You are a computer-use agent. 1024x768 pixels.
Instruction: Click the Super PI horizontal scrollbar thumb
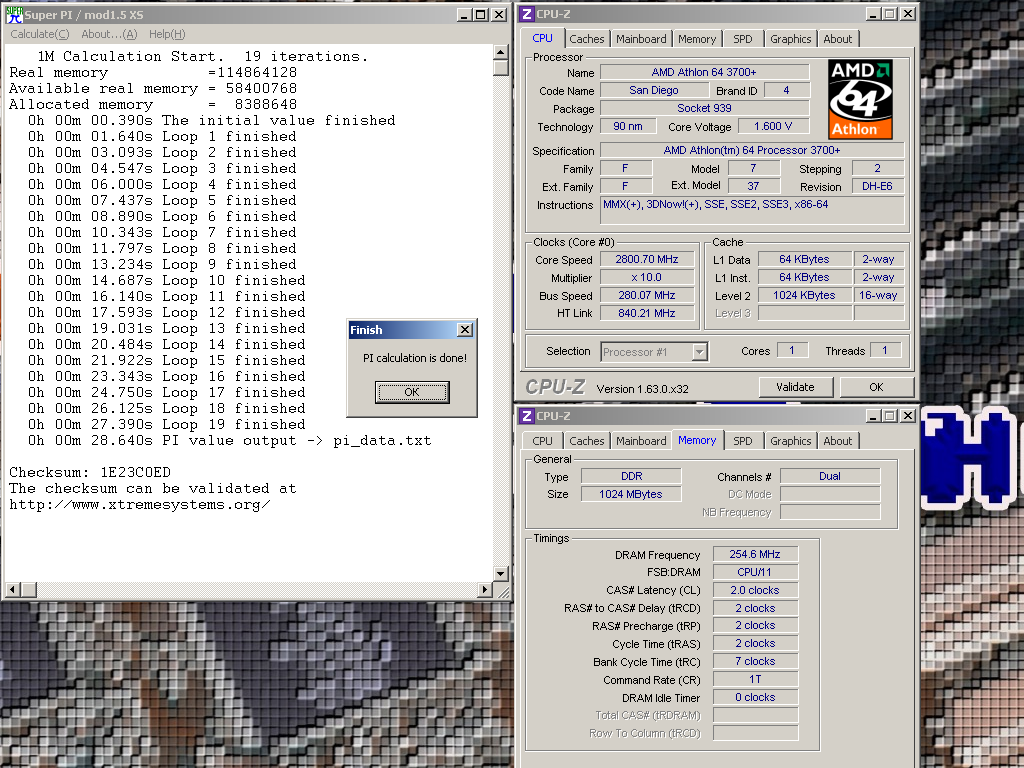click(28, 590)
